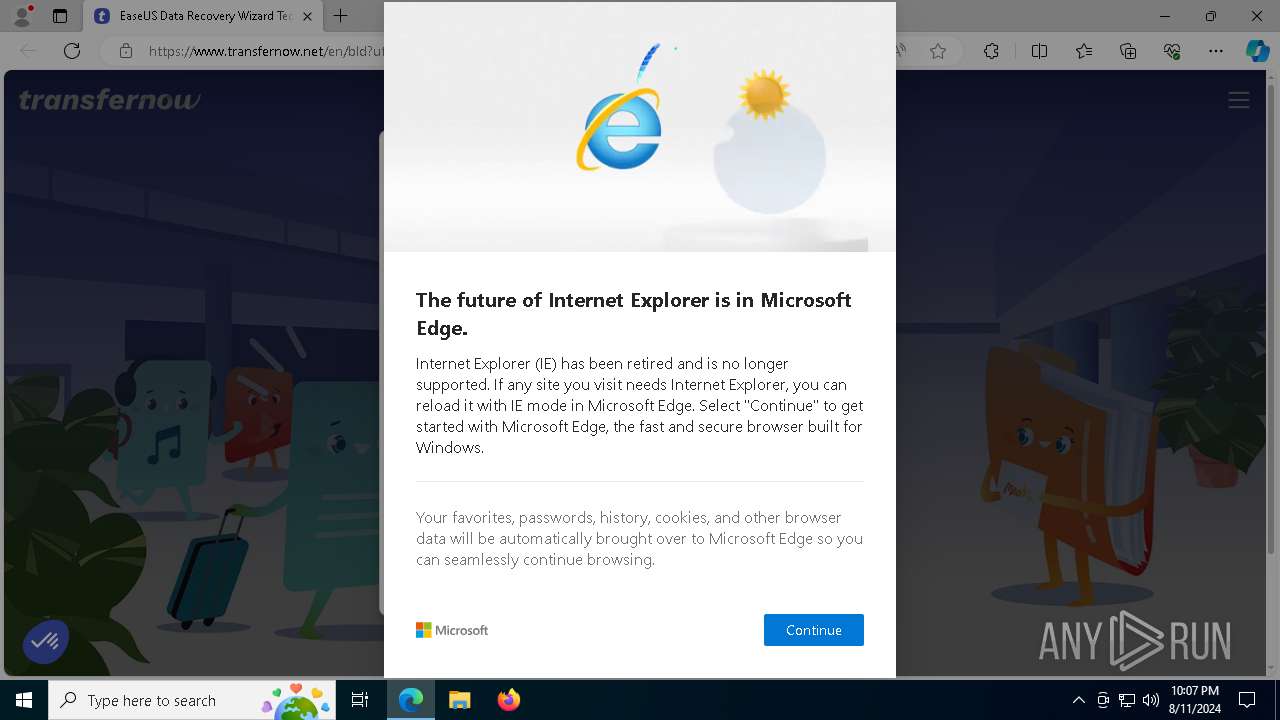Viewport: 1280px width, 720px height.
Task: Select the EaseUS Data Recovery Wizard tab
Action: click(x=205, y=16)
